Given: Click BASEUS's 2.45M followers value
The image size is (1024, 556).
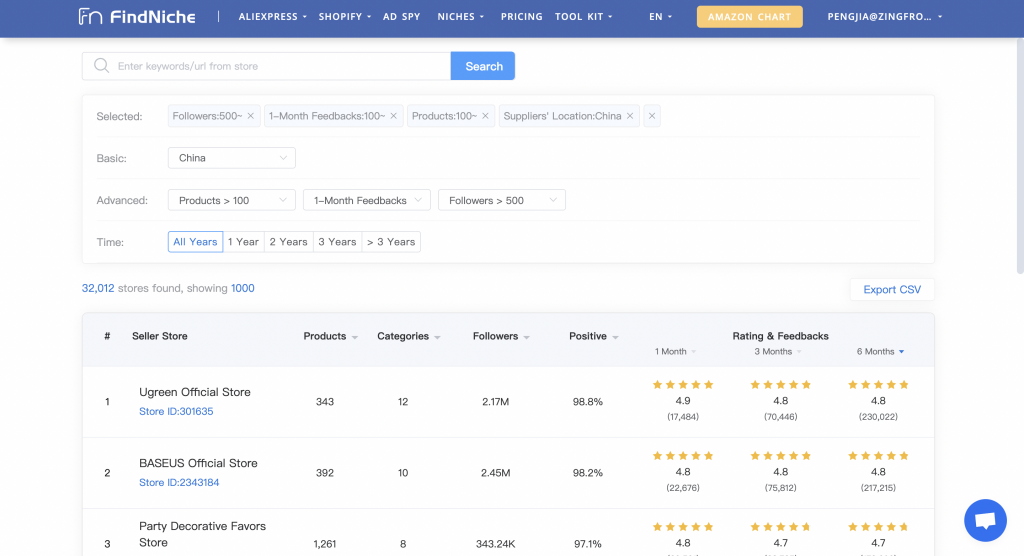Looking at the screenshot, I should pyautogui.click(x=496, y=473).
